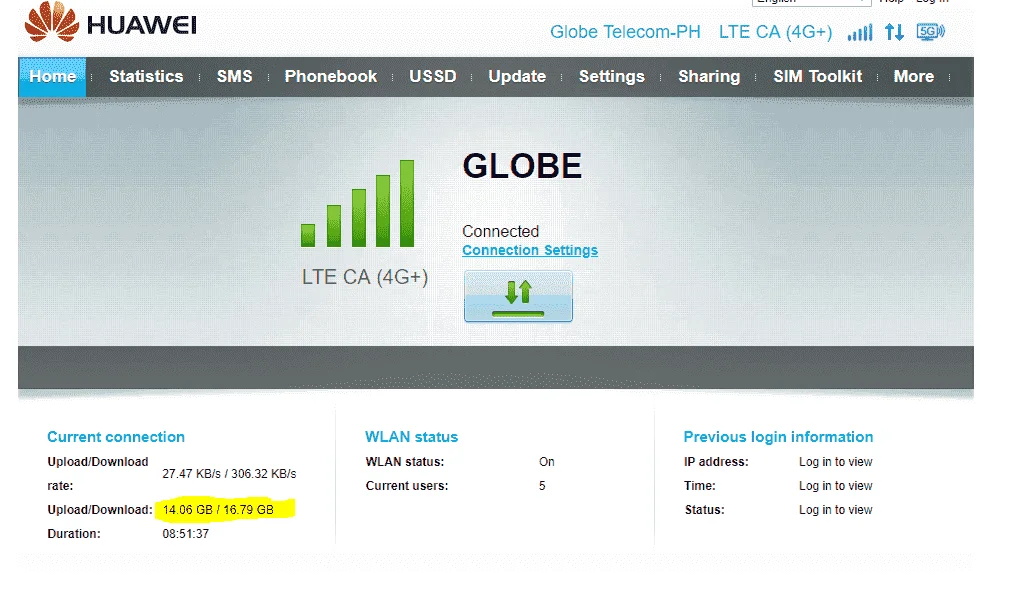1024x595 pixels.
Task: Click the large green signal bars graphic
Action: point(357,203)
